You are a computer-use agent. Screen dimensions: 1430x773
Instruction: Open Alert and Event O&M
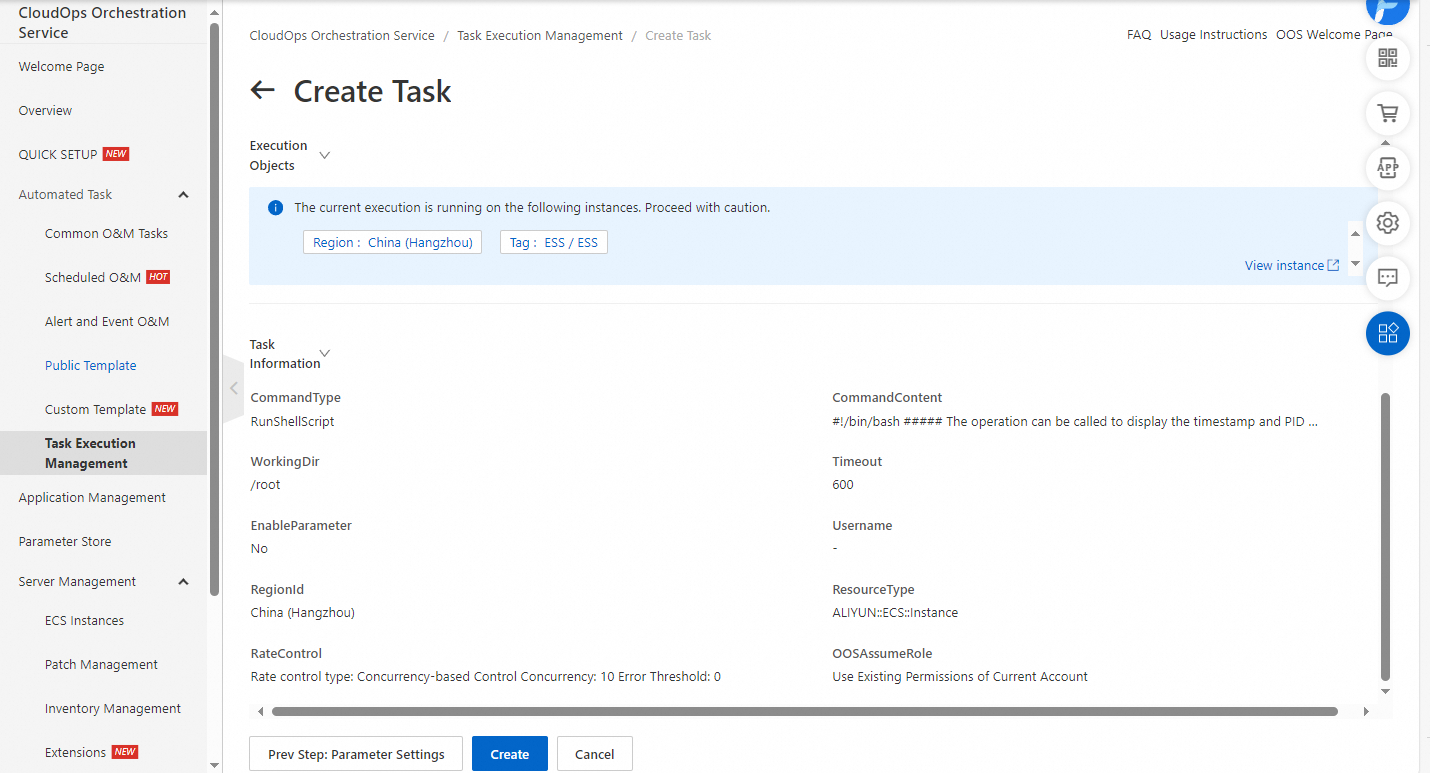[107, 322]
